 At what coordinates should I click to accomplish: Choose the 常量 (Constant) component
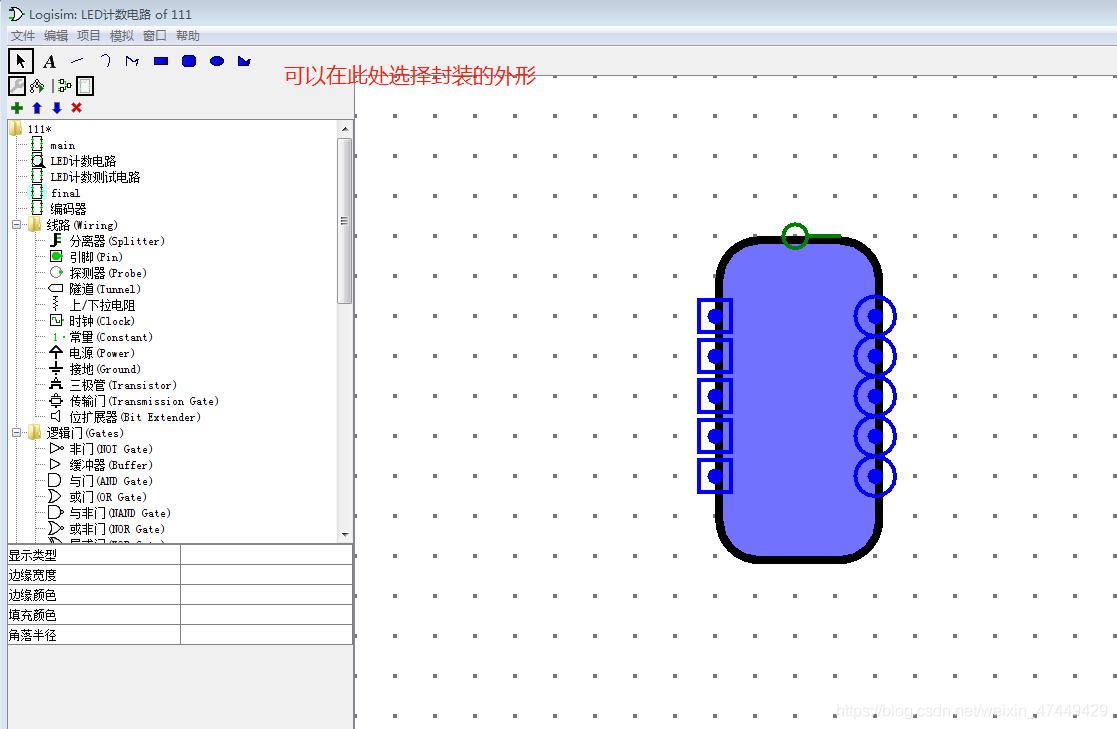point(110,337)
